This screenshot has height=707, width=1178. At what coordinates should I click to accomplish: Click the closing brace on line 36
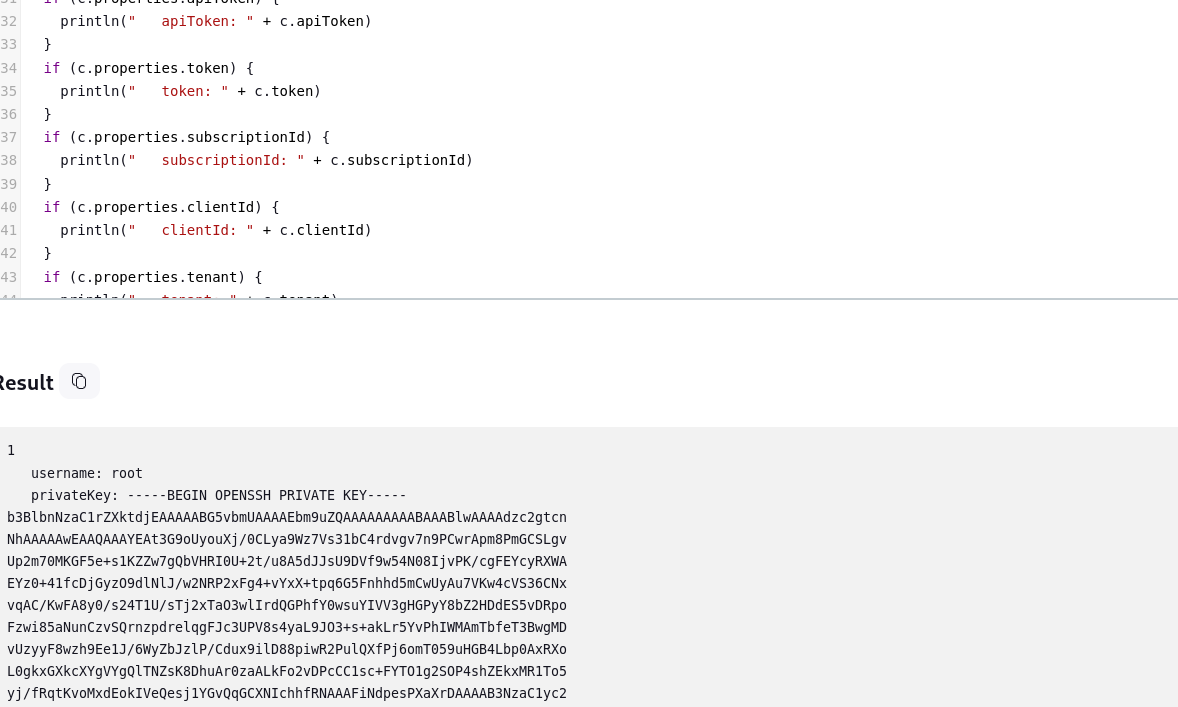[x=47, y=114]
